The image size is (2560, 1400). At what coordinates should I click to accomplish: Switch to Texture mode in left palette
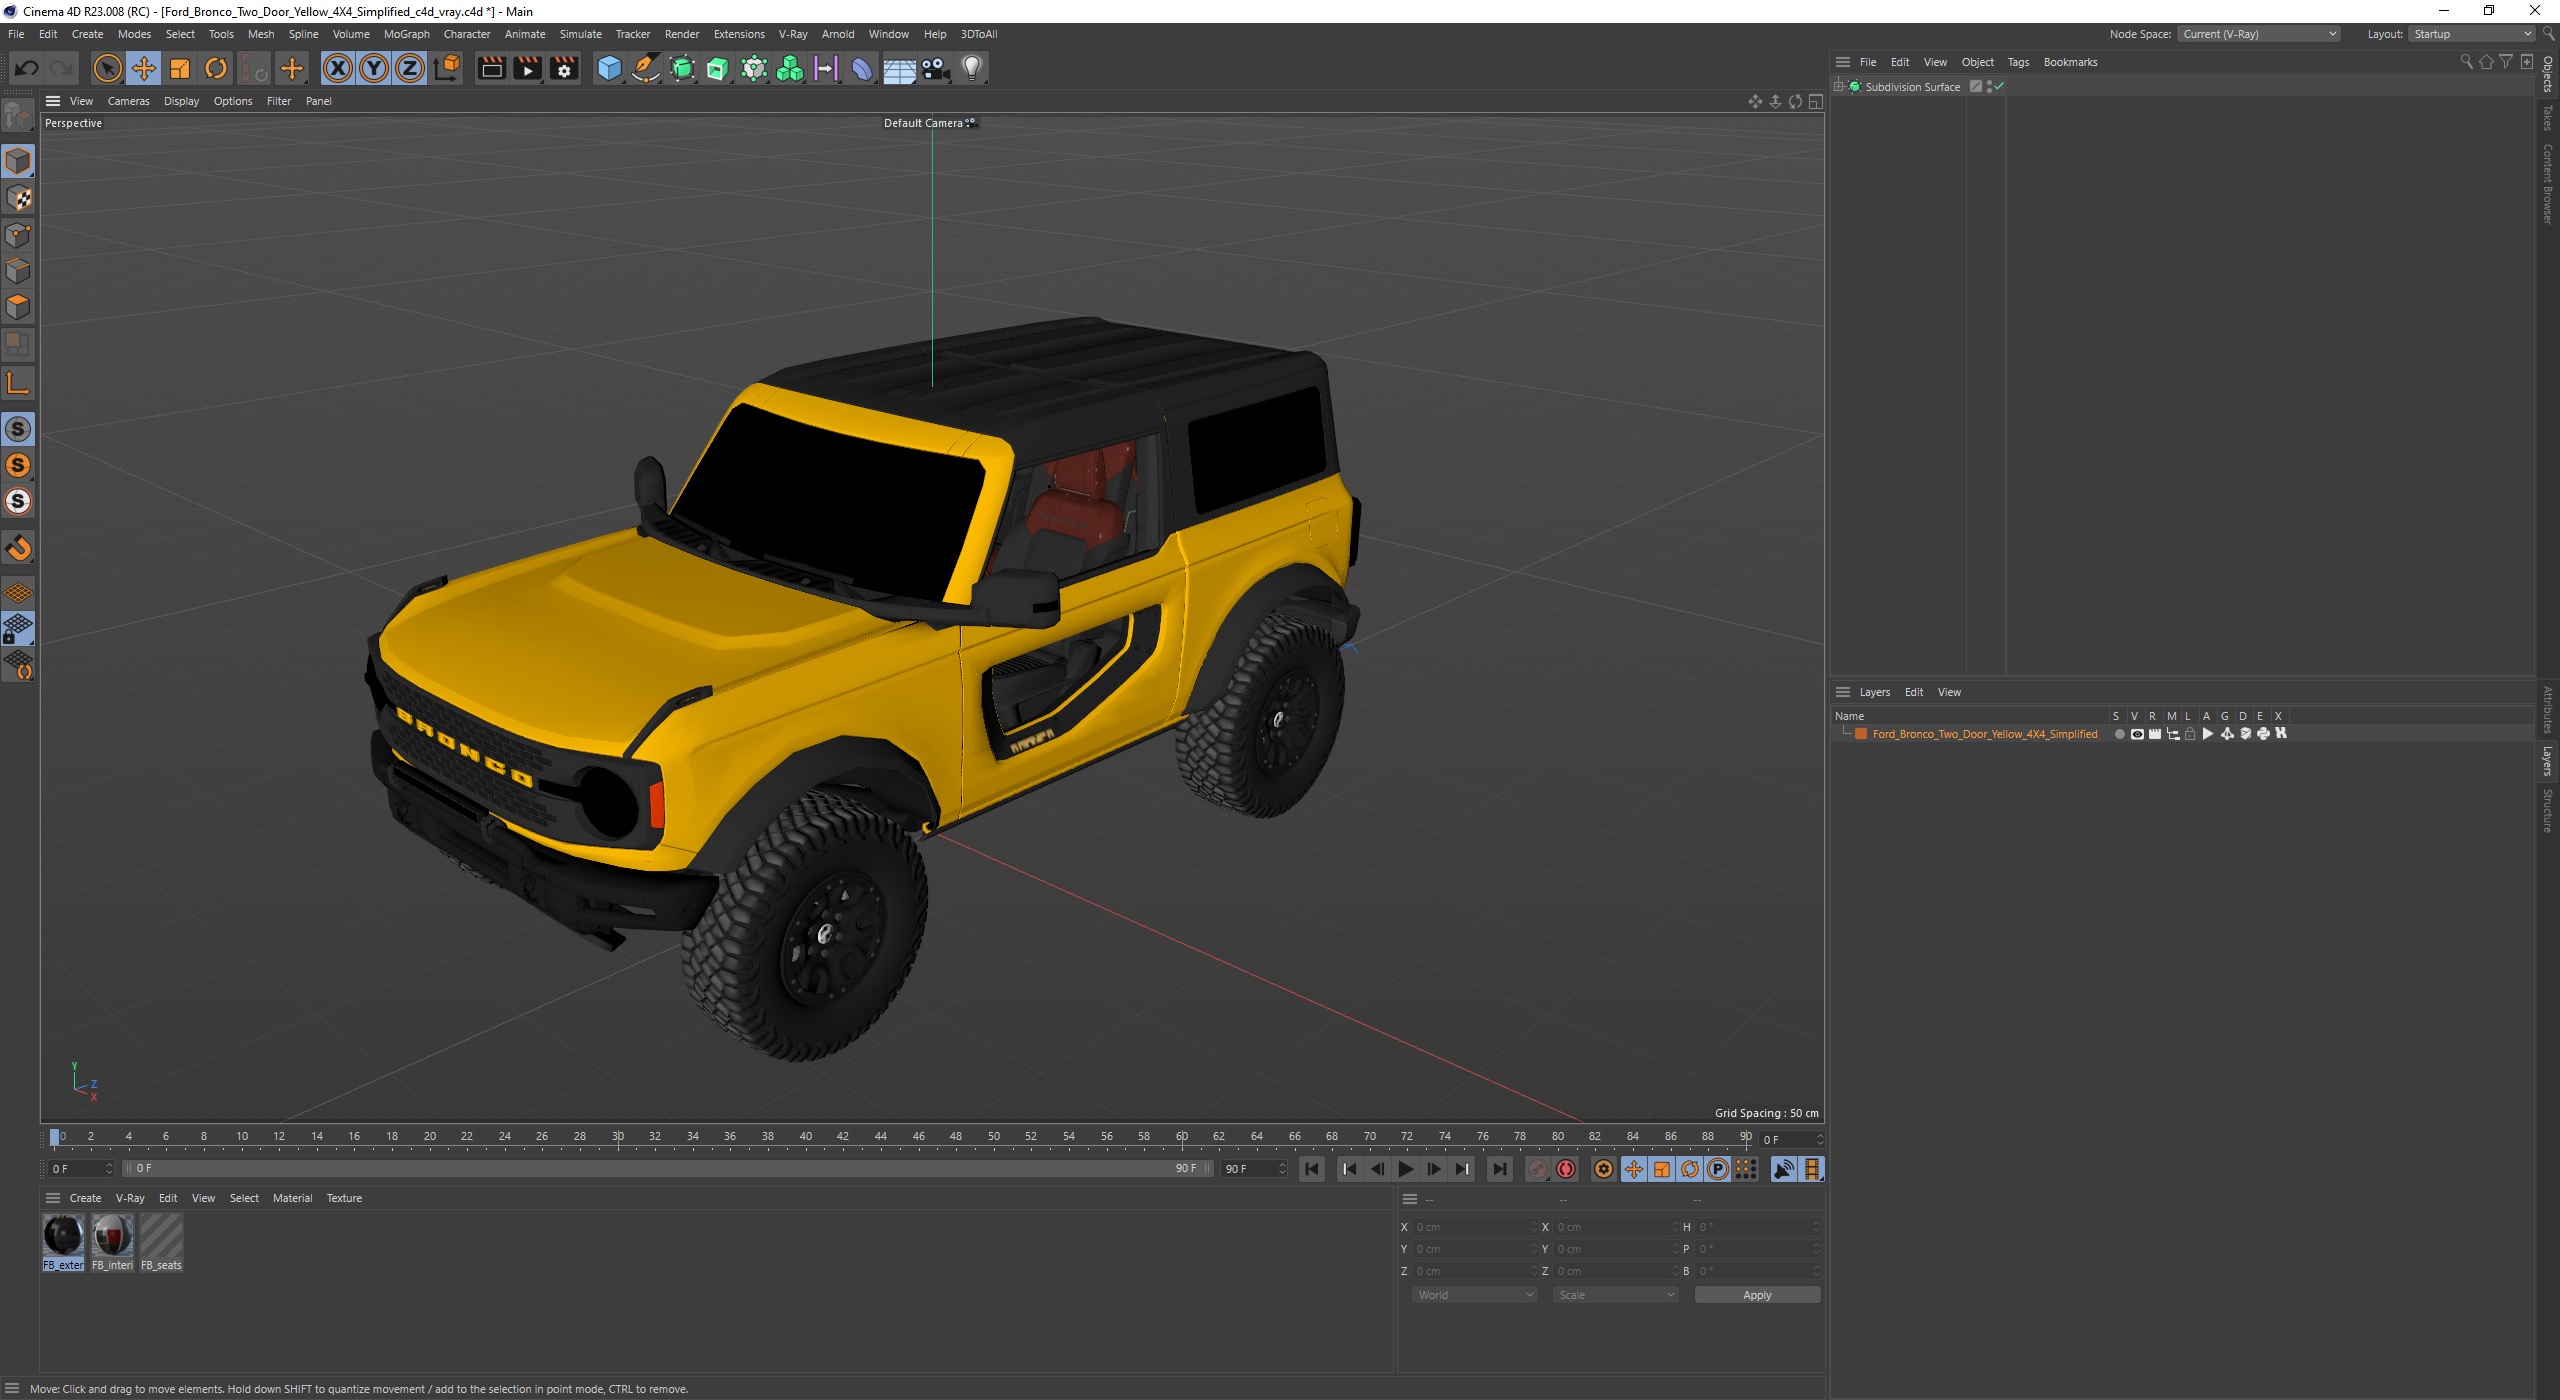coord(18,198)
